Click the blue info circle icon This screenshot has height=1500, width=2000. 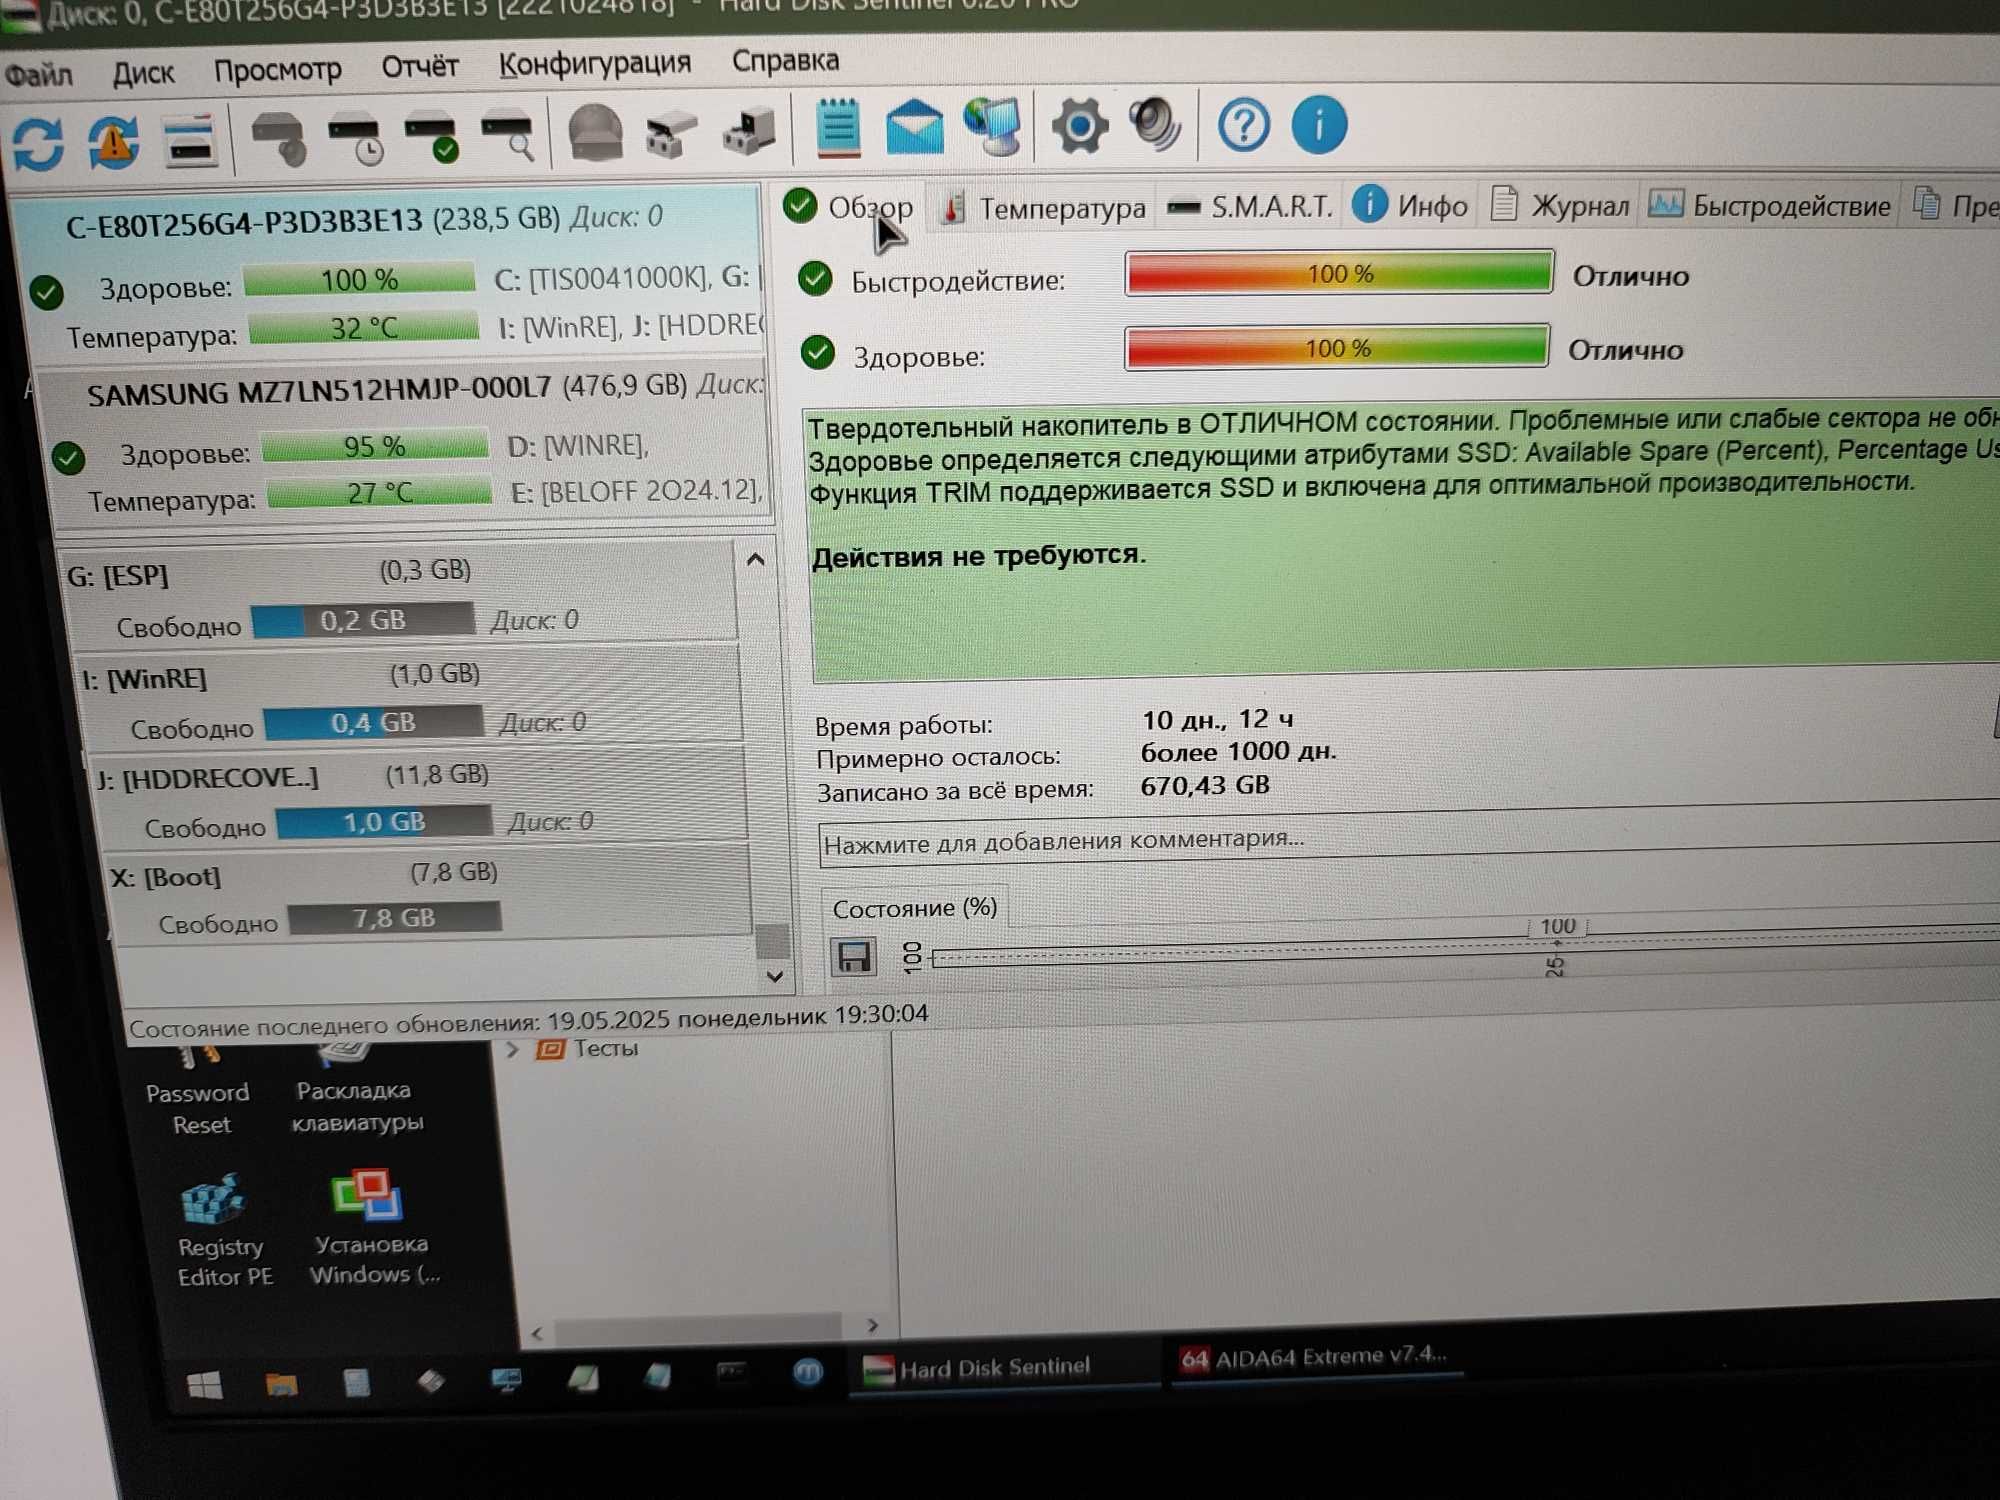pos(1319,125)
